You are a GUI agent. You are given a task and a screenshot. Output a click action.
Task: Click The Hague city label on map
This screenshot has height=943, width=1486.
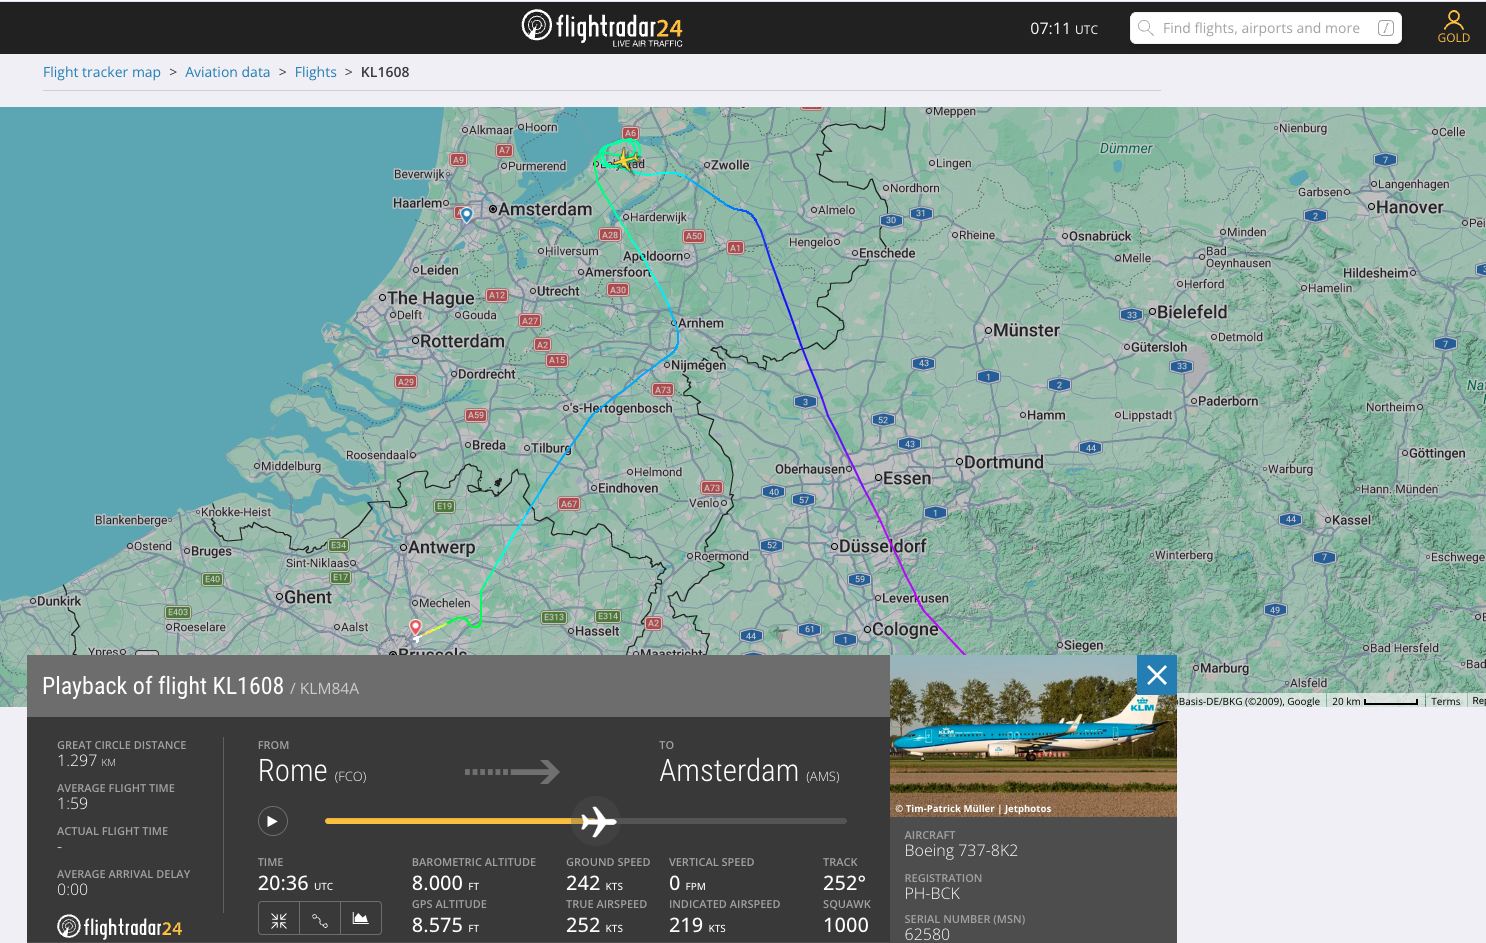(431, 298)
